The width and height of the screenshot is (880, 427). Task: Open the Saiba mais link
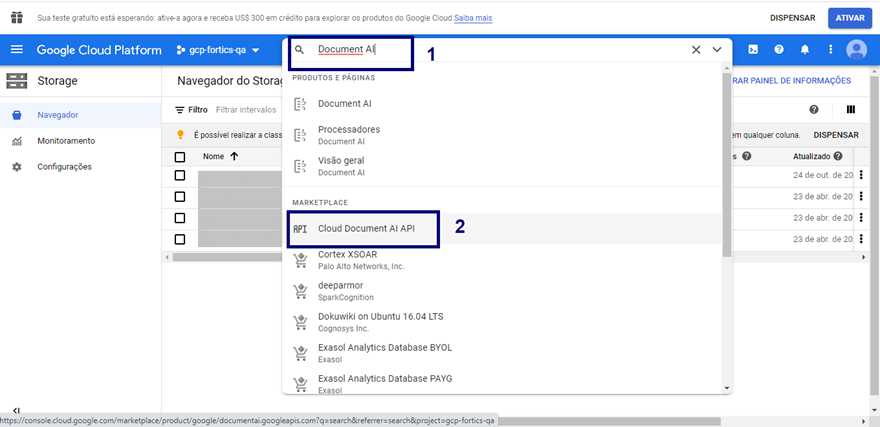(x=473, y=18)
